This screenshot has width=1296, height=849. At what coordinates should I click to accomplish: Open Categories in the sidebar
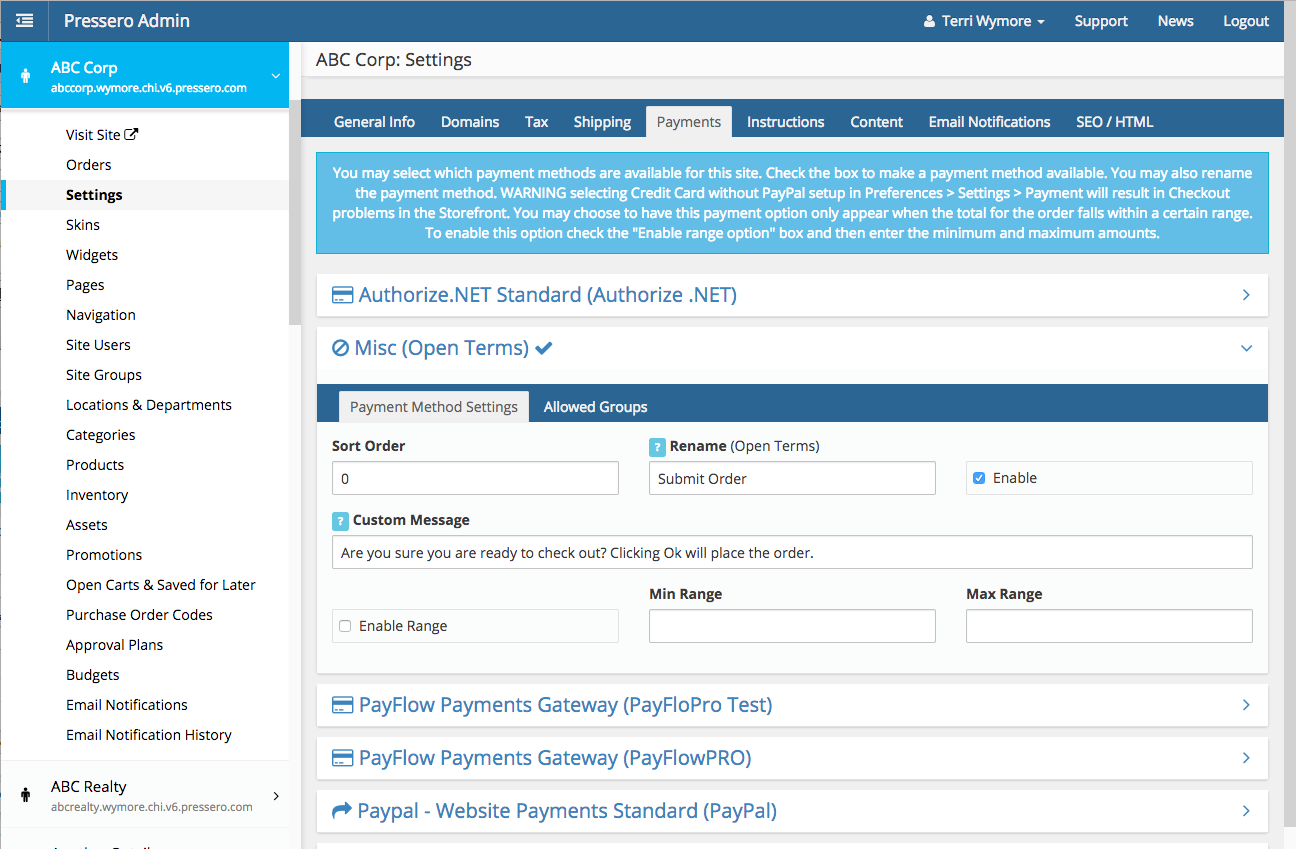coord(101,435)
